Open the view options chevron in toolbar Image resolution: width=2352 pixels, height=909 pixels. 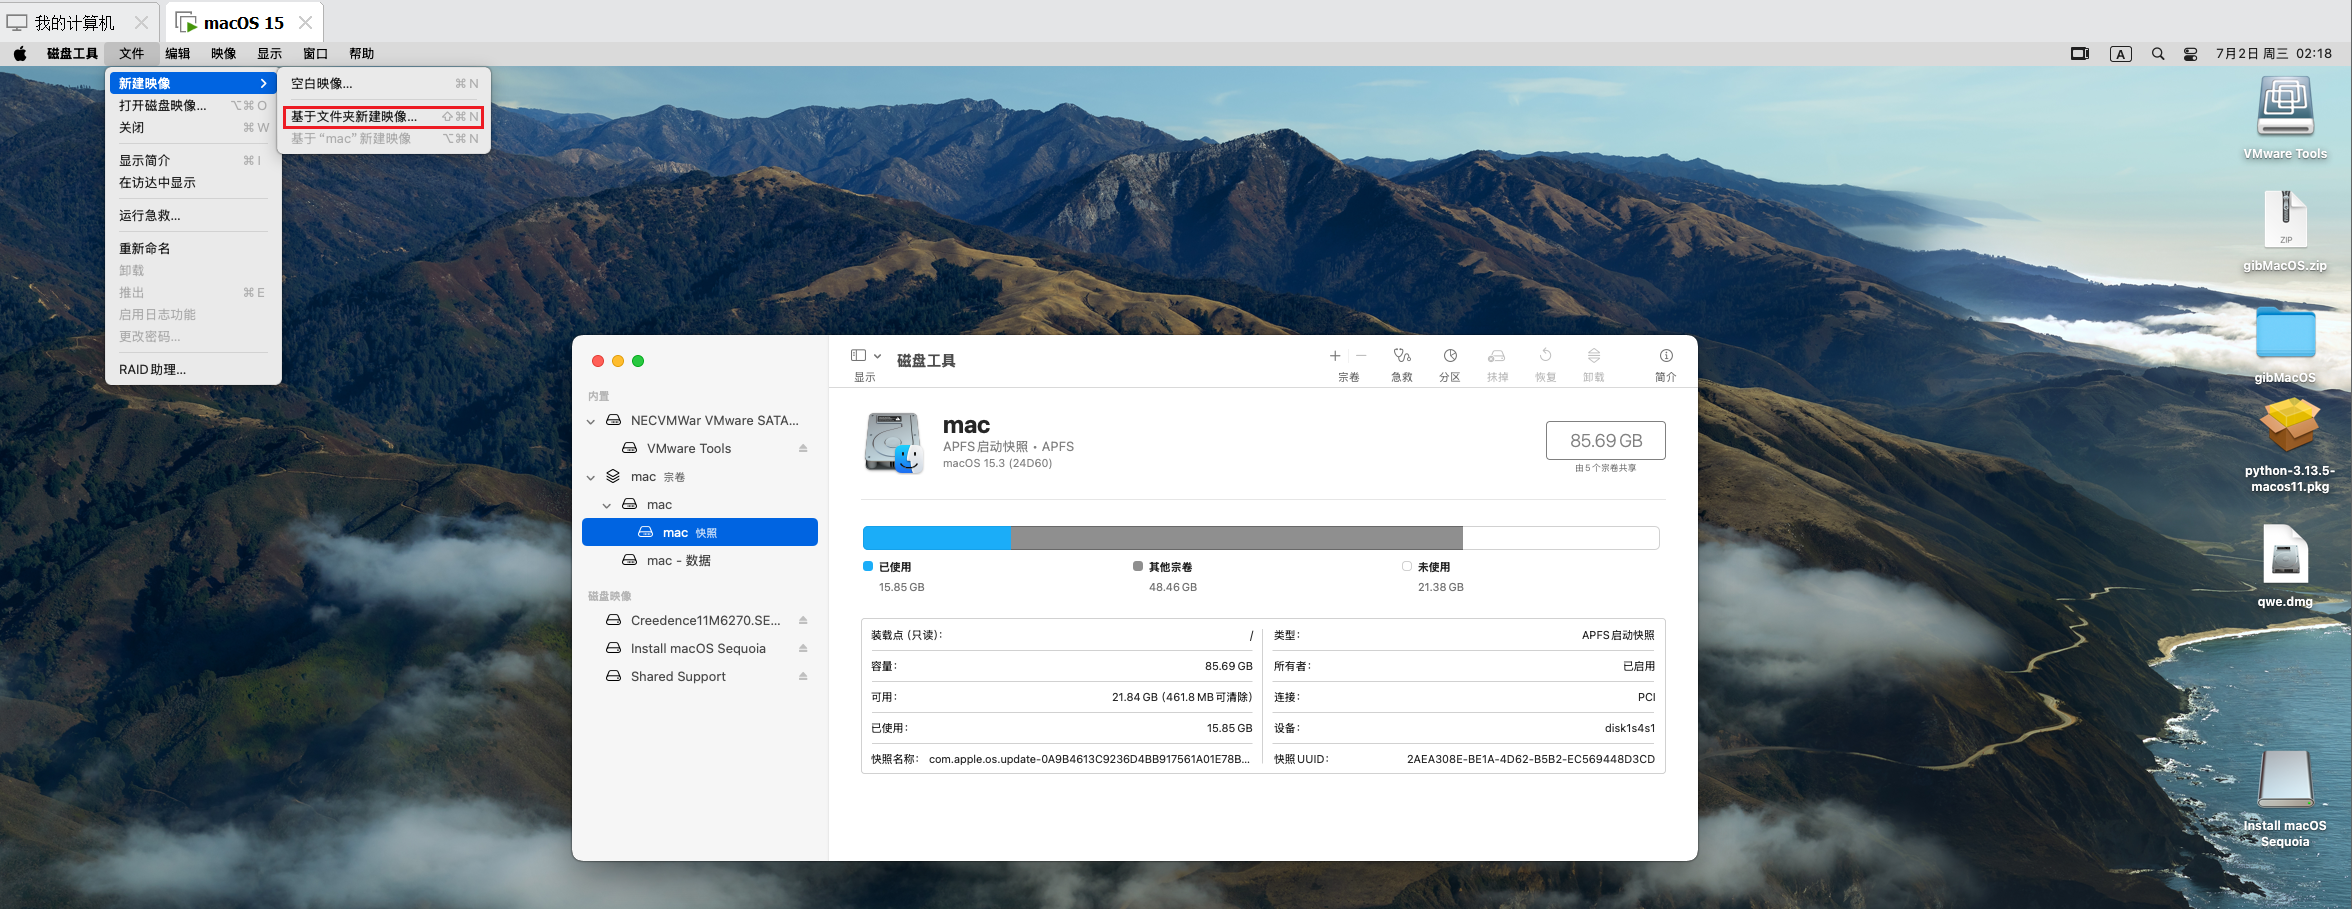(x=878, y=356)
